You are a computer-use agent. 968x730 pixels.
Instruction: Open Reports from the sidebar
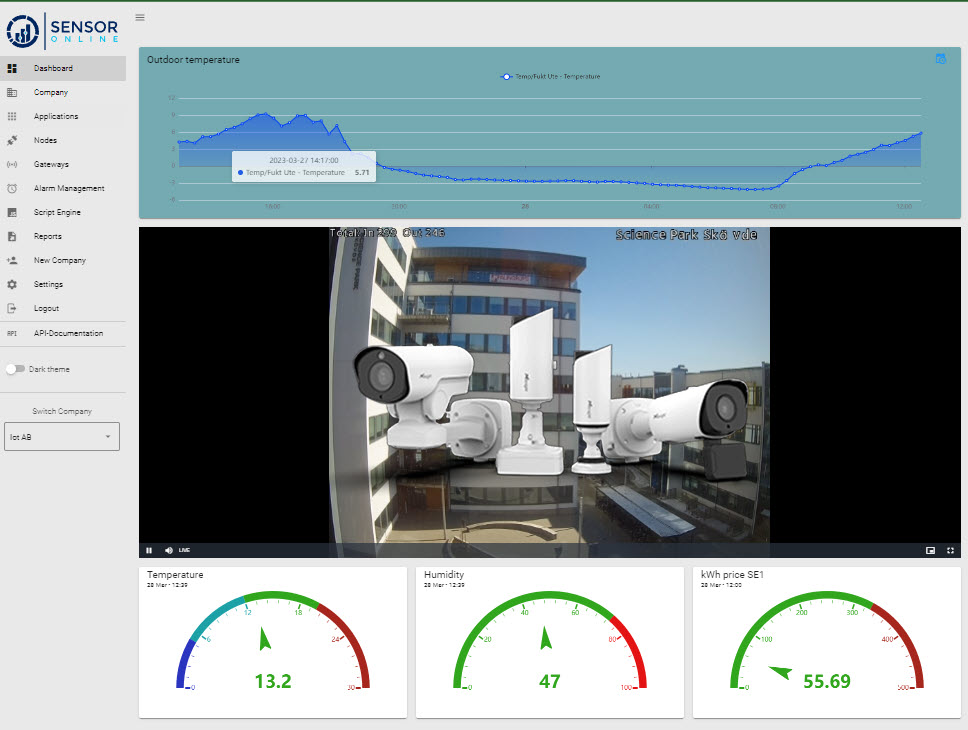tap(47, 236)
